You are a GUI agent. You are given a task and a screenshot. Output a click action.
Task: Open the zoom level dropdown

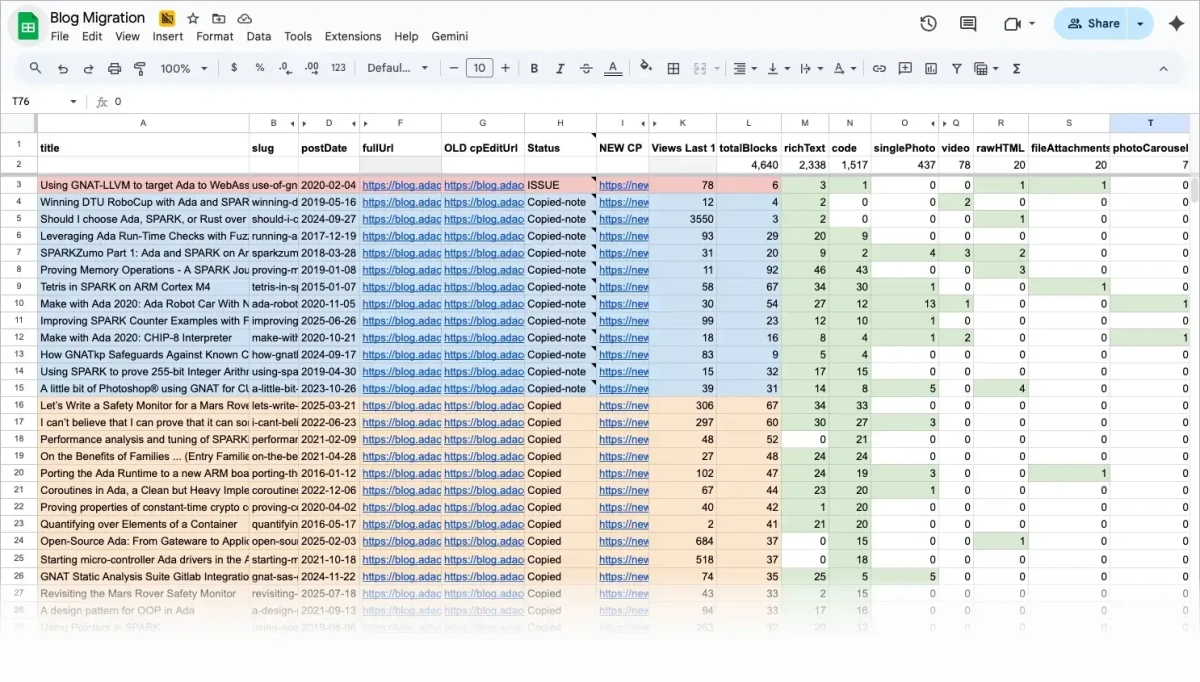click(x=181, y=68)
